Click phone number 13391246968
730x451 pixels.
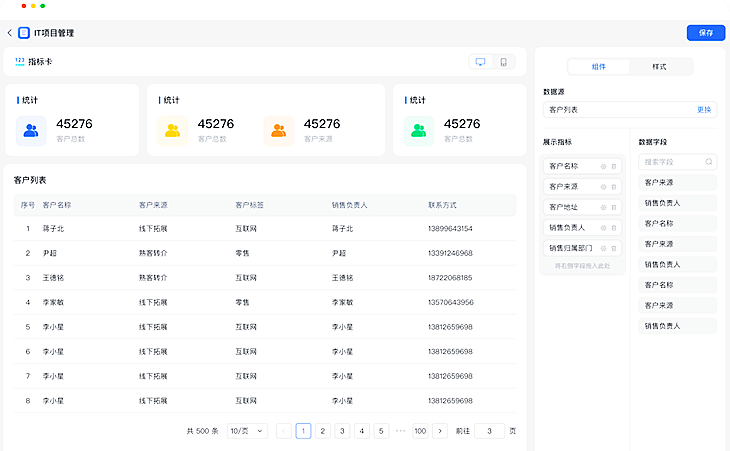click(x=450, y=253)
